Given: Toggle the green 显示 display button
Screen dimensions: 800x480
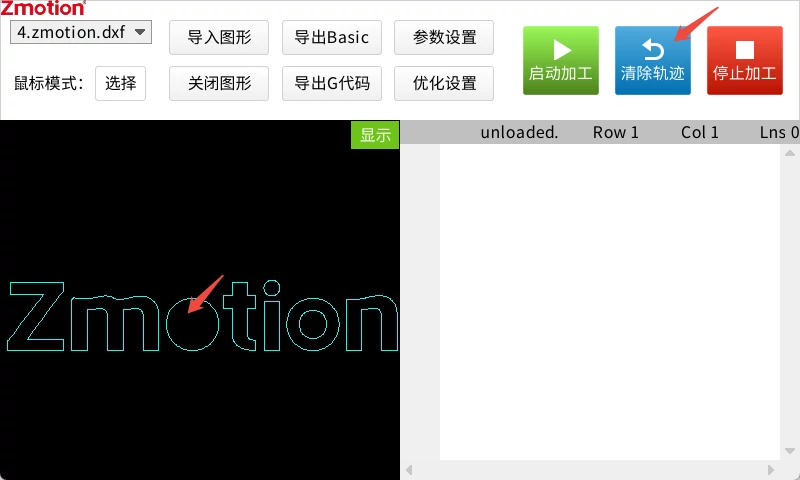Looking at the screenshot, I should [x=375, y=135].
